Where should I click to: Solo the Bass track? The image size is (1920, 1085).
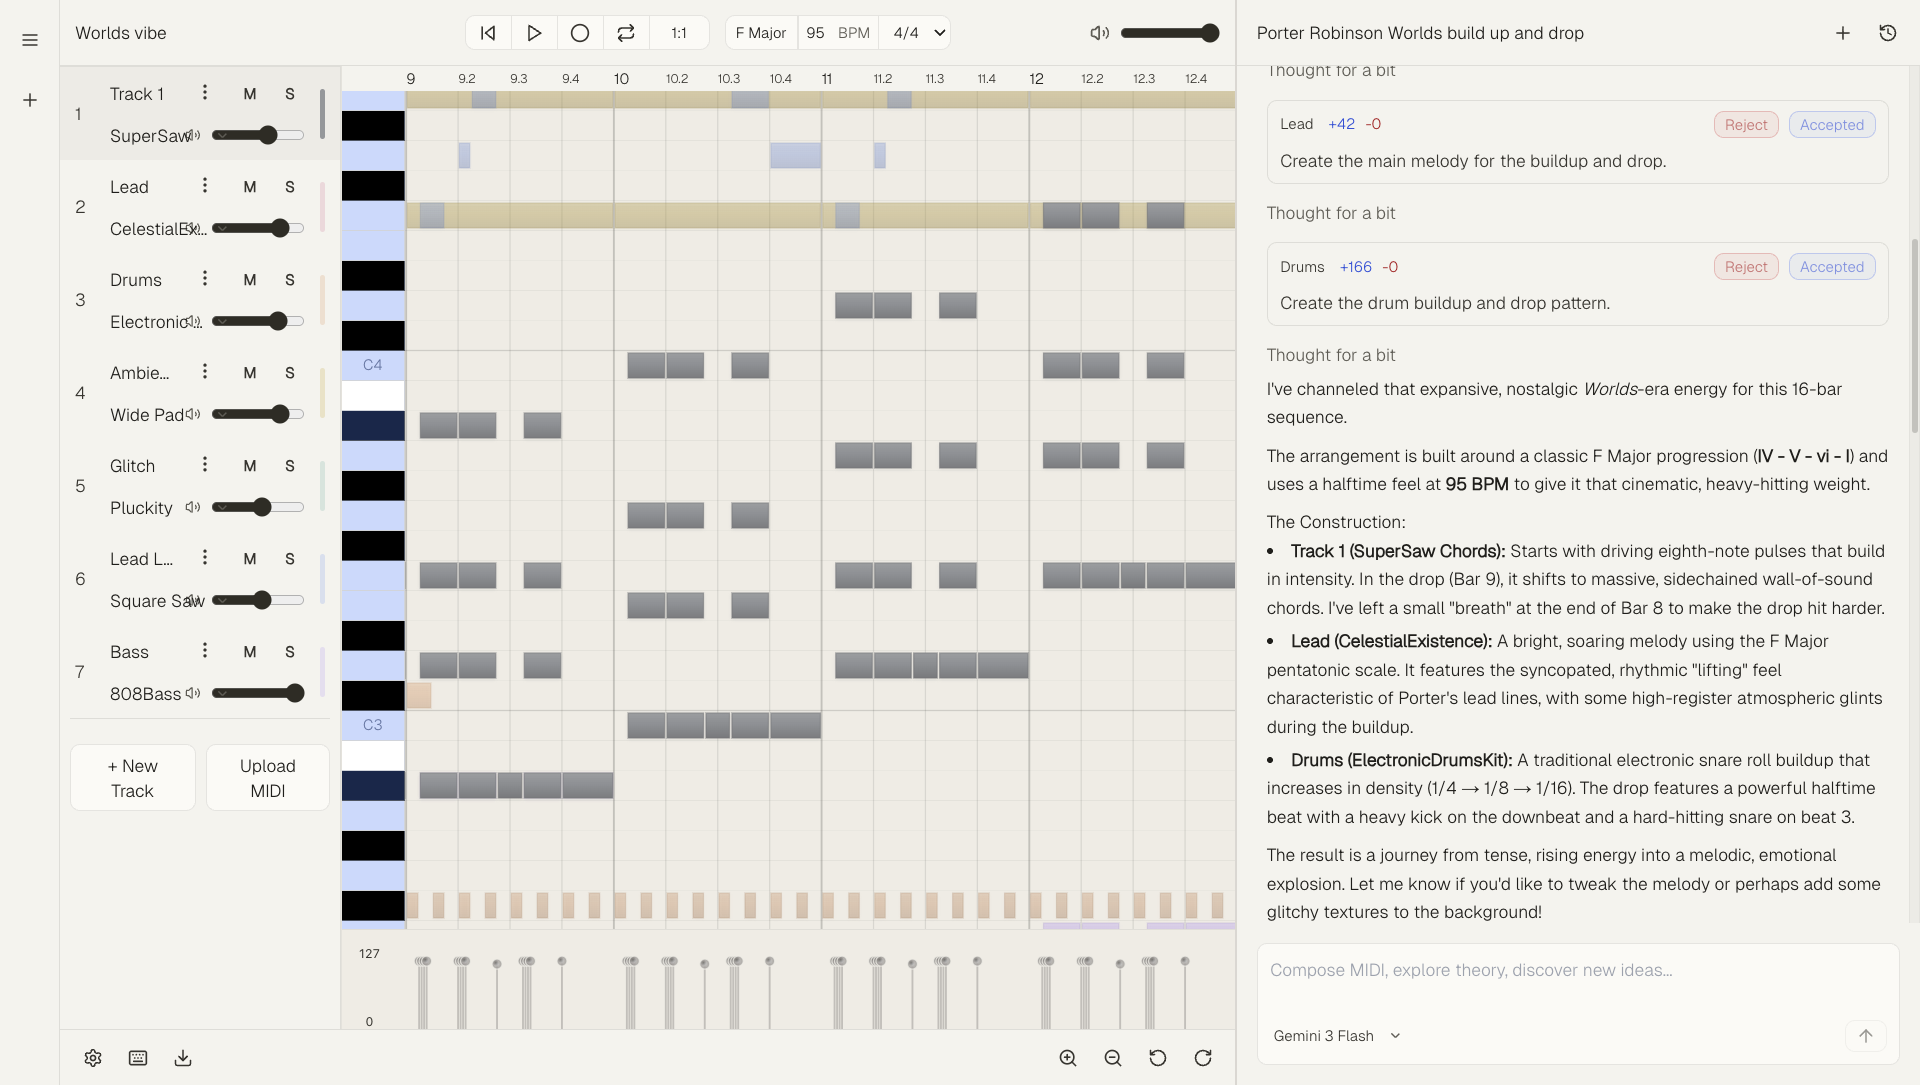(x=290, y=652)
